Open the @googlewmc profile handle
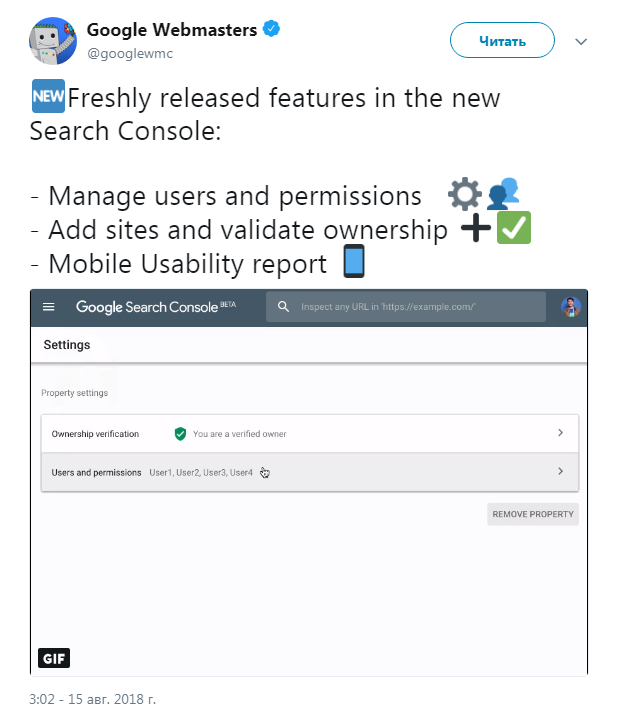Screen dimensions: 618x710 click(x=130, y=53)
